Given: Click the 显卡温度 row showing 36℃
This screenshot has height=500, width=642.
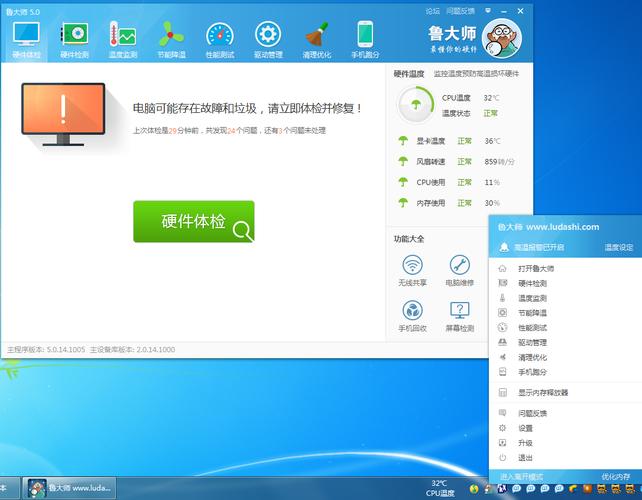Looking at the screenshot, I should coord(449,141).
